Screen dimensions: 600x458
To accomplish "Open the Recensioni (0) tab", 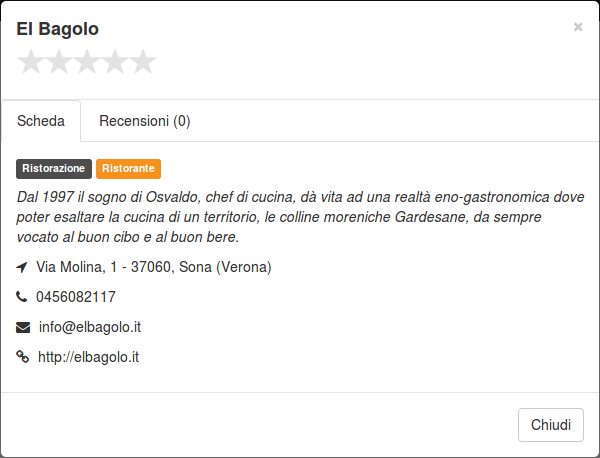I will [x=145, y=121].
